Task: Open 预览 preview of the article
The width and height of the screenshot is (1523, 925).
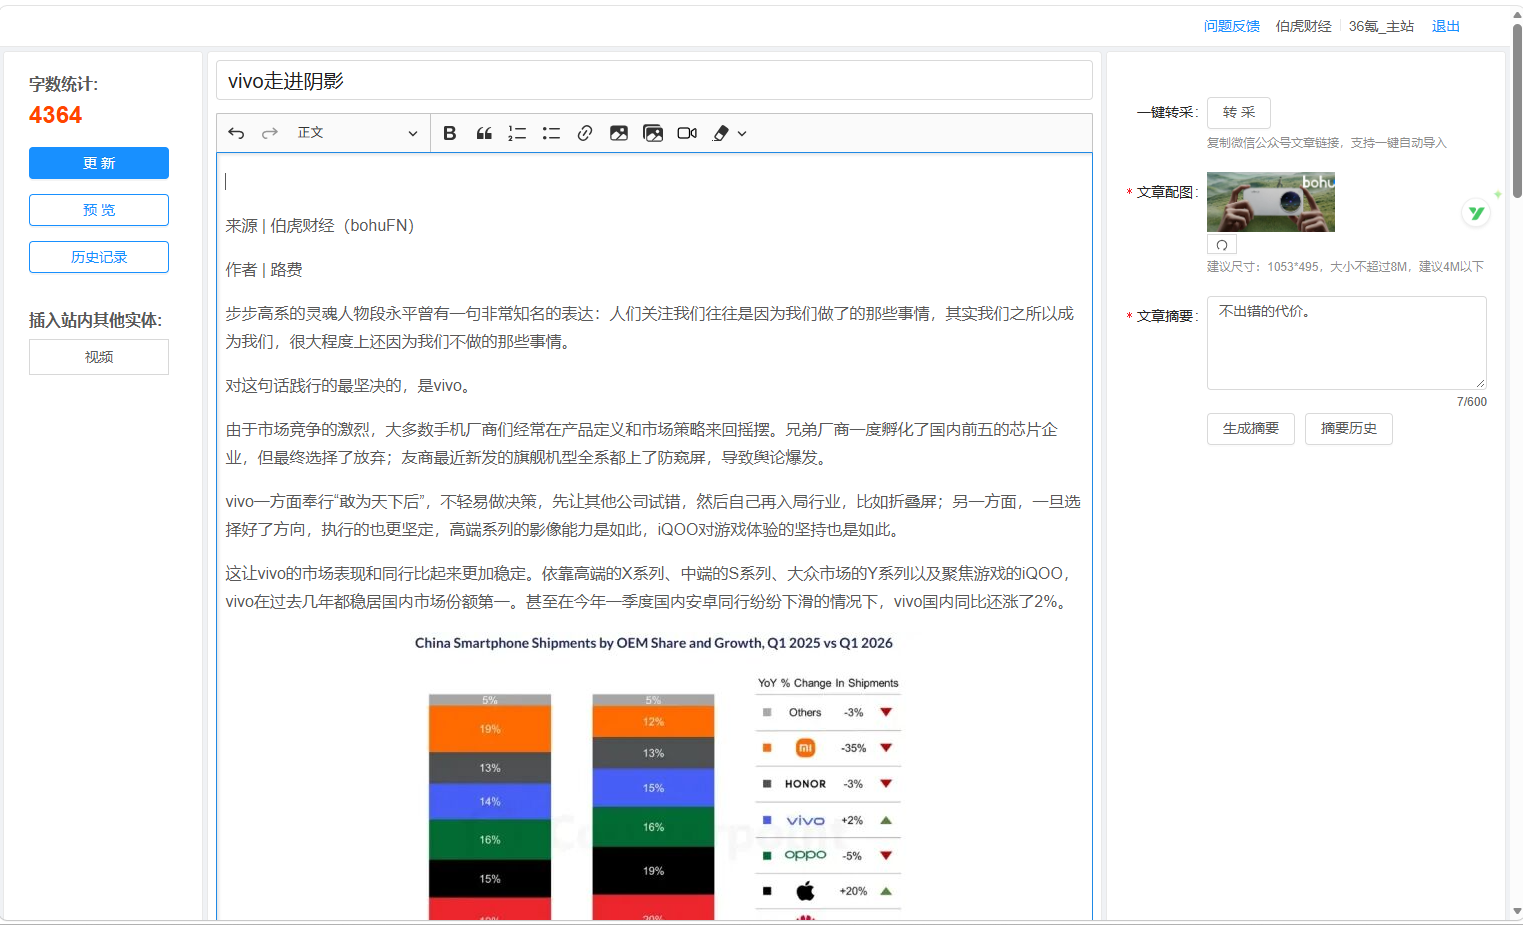Action: point(99,210)
